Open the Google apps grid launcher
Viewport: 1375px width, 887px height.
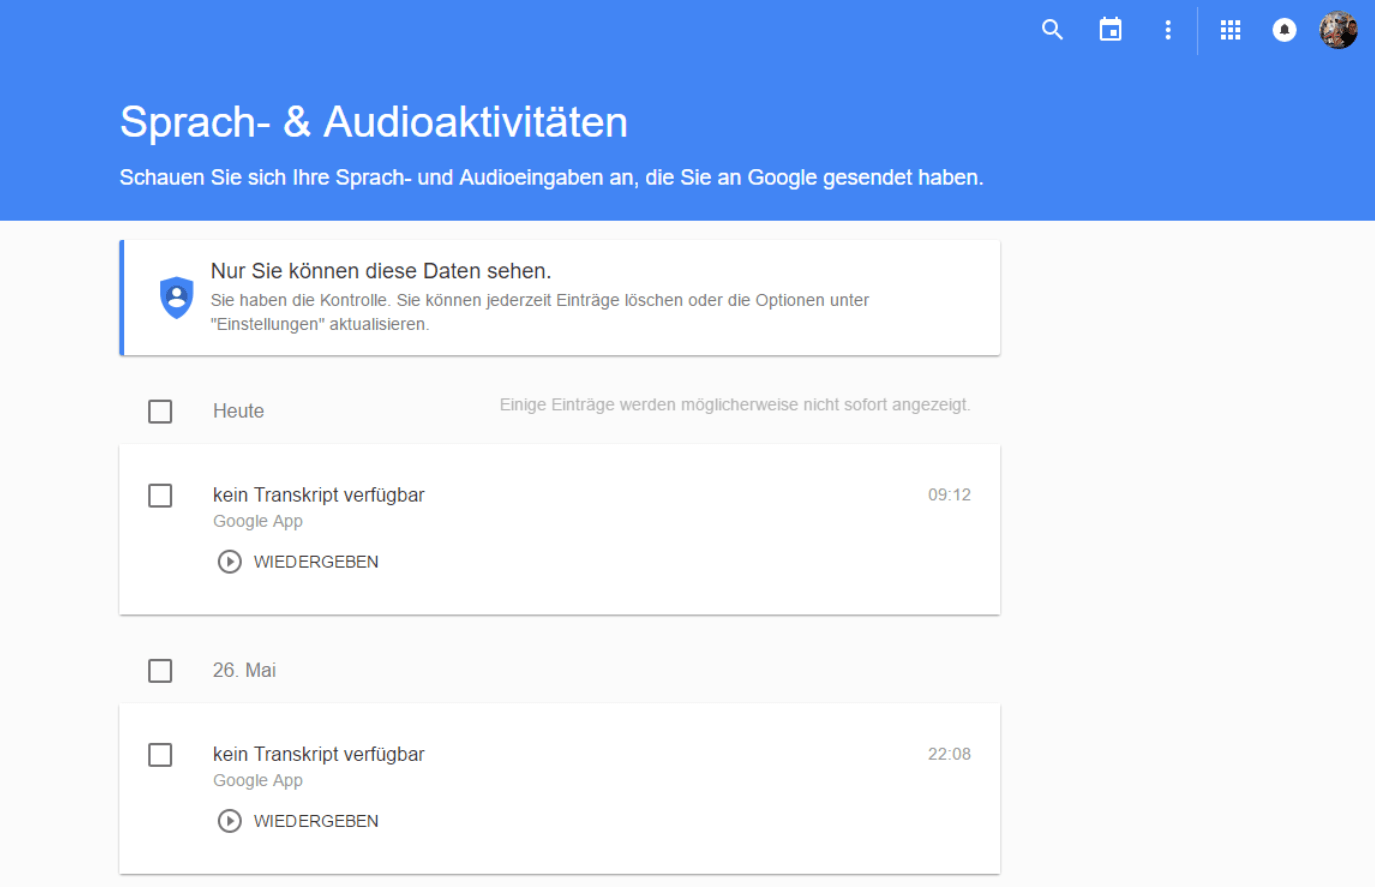[x=1230, y=30]
